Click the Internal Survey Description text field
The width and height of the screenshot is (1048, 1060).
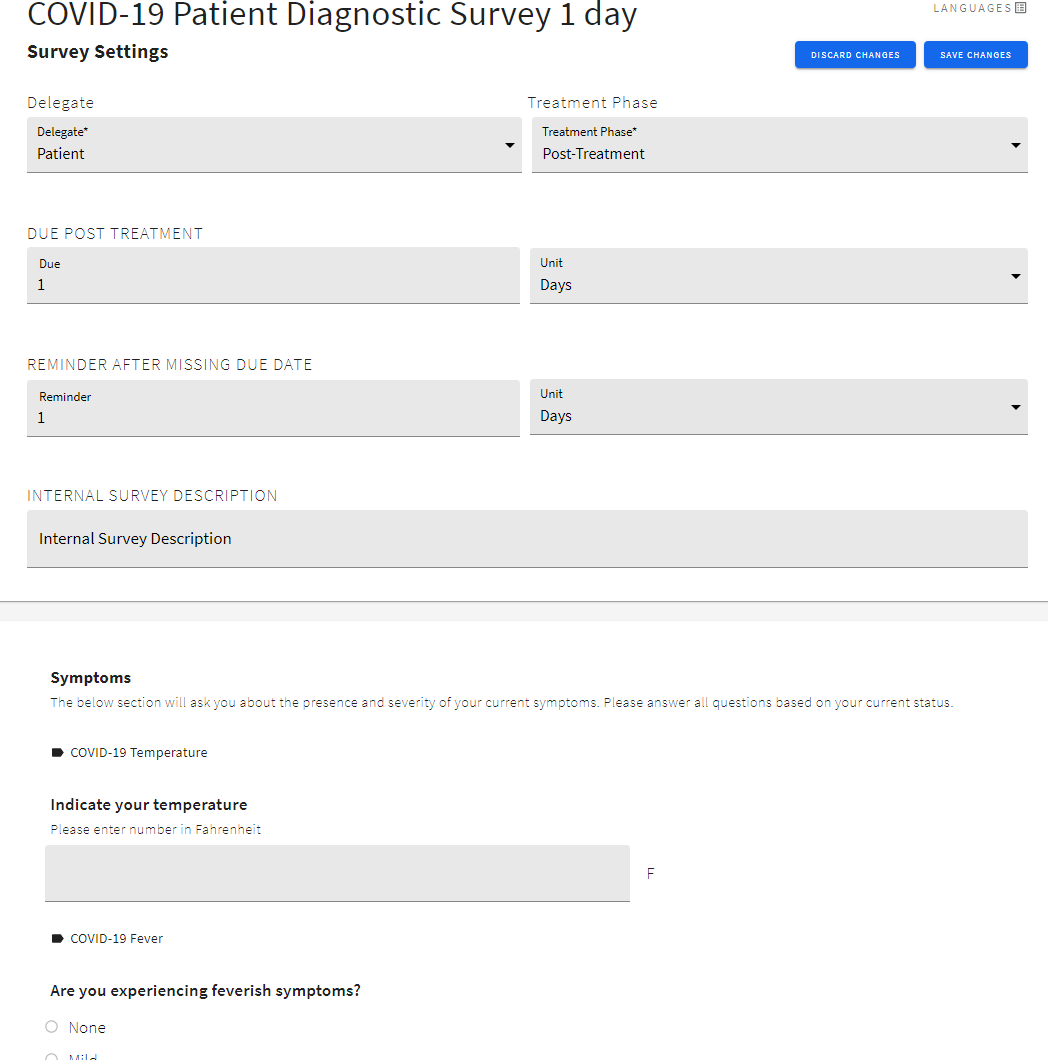[527, 539]
